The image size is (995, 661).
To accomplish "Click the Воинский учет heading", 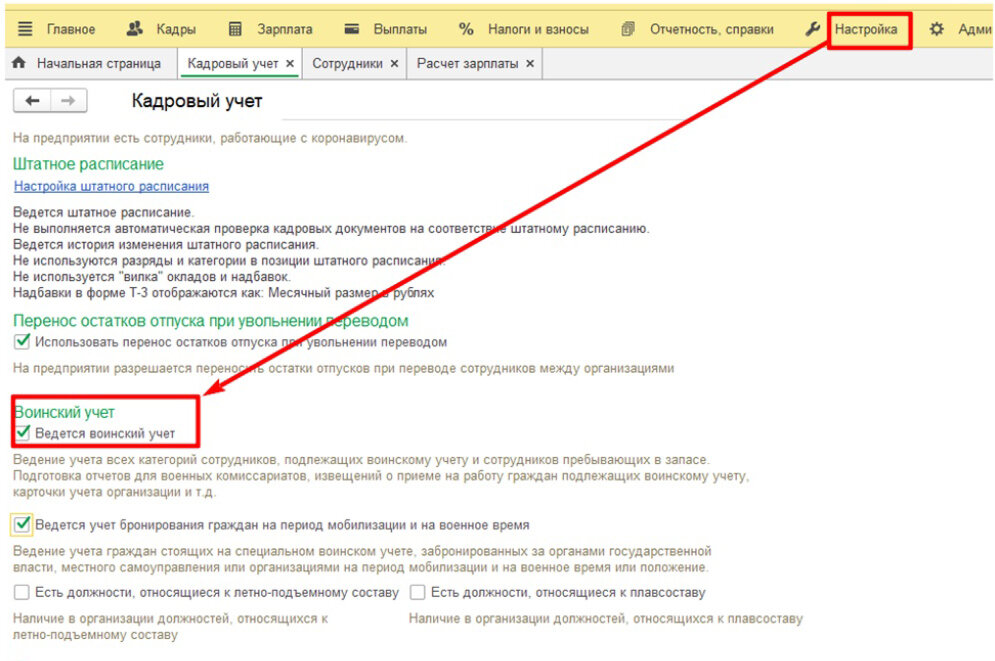I will [x=64, y=412].
